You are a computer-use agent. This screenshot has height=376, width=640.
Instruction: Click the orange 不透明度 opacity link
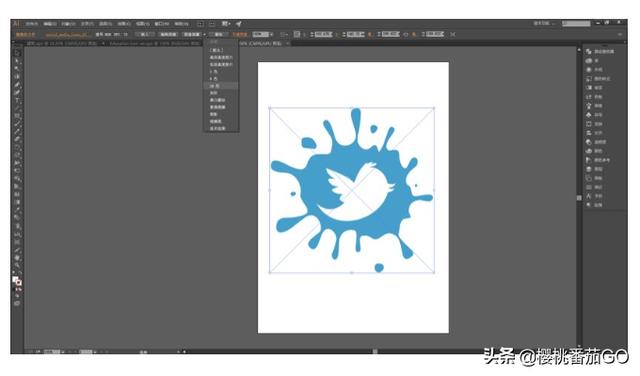[240, 34]
